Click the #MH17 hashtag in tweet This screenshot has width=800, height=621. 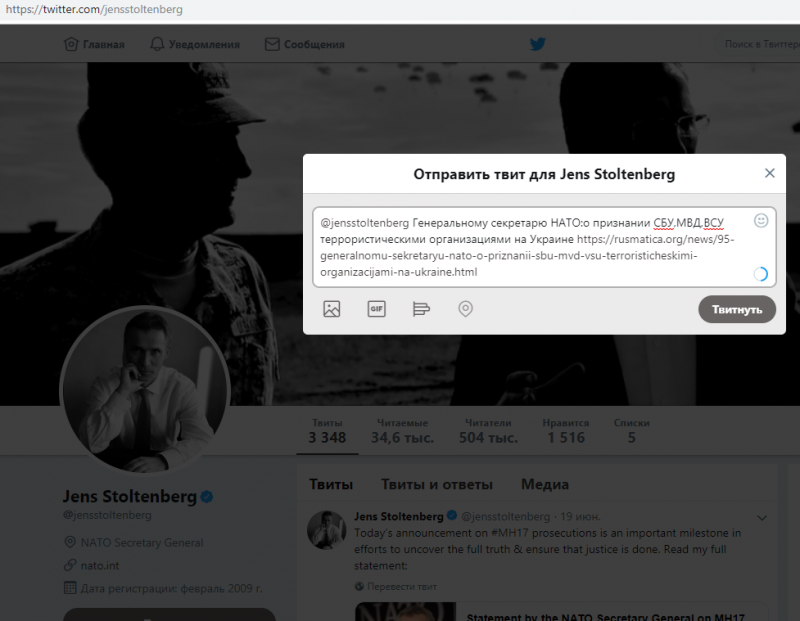pos(510,533)
